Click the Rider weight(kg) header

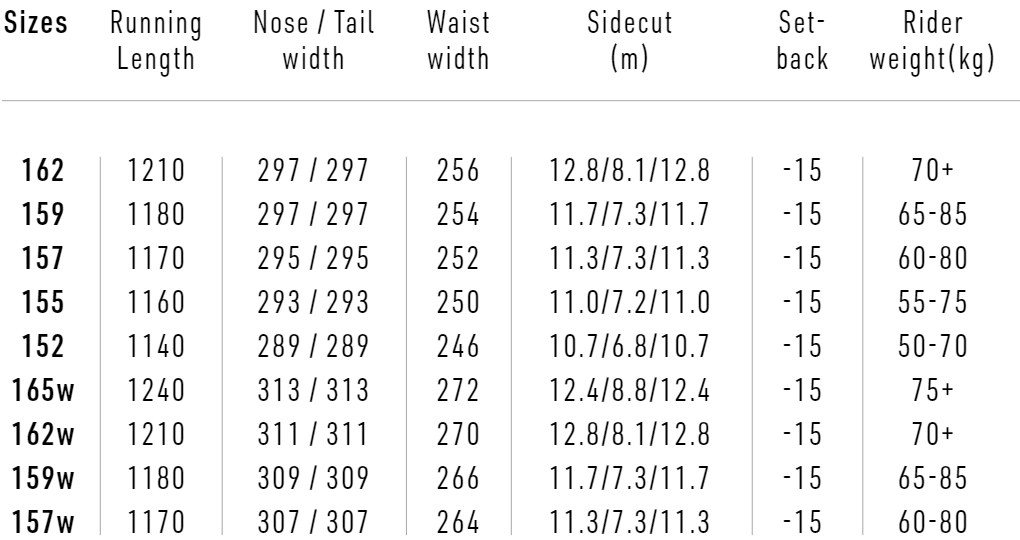(932, 41)
